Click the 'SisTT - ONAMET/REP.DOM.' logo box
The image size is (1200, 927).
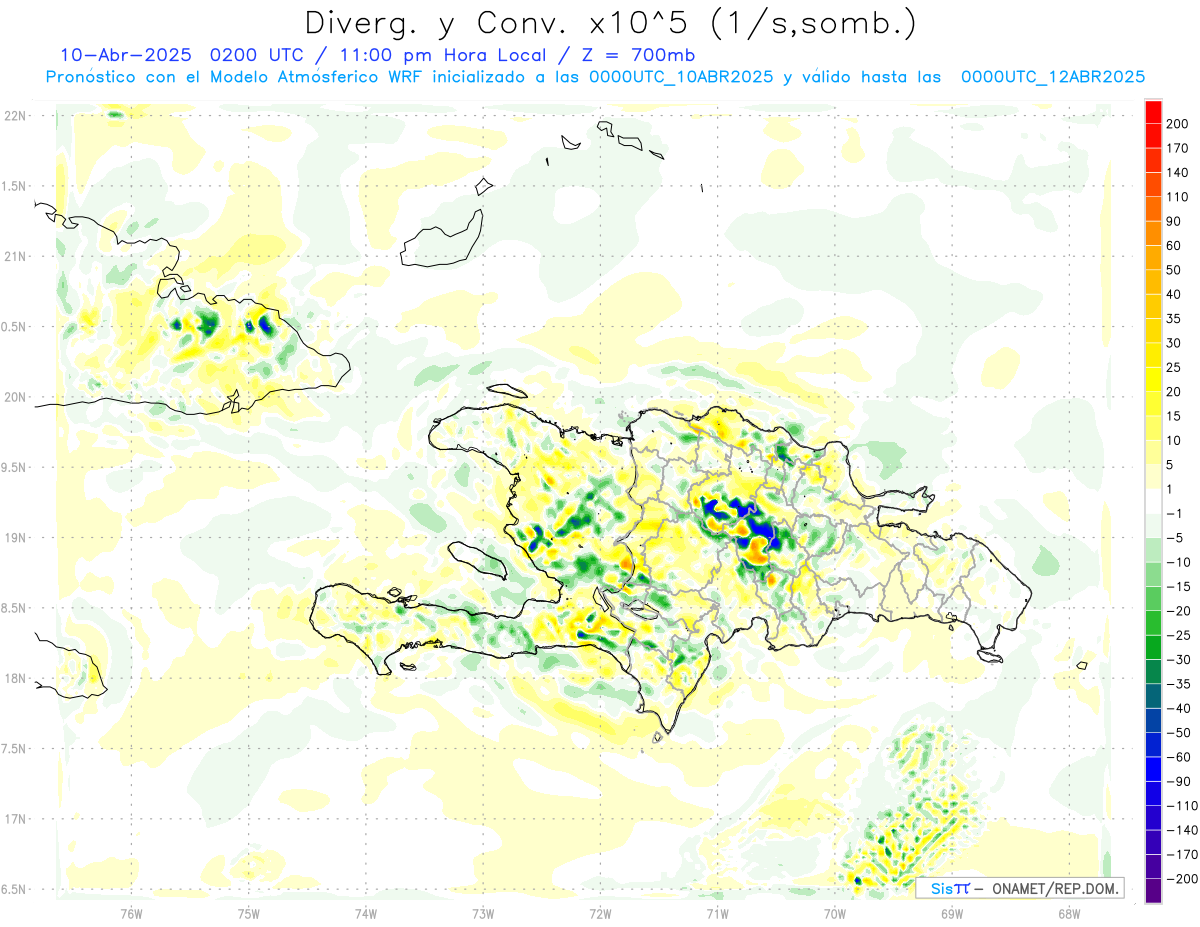1020,888
